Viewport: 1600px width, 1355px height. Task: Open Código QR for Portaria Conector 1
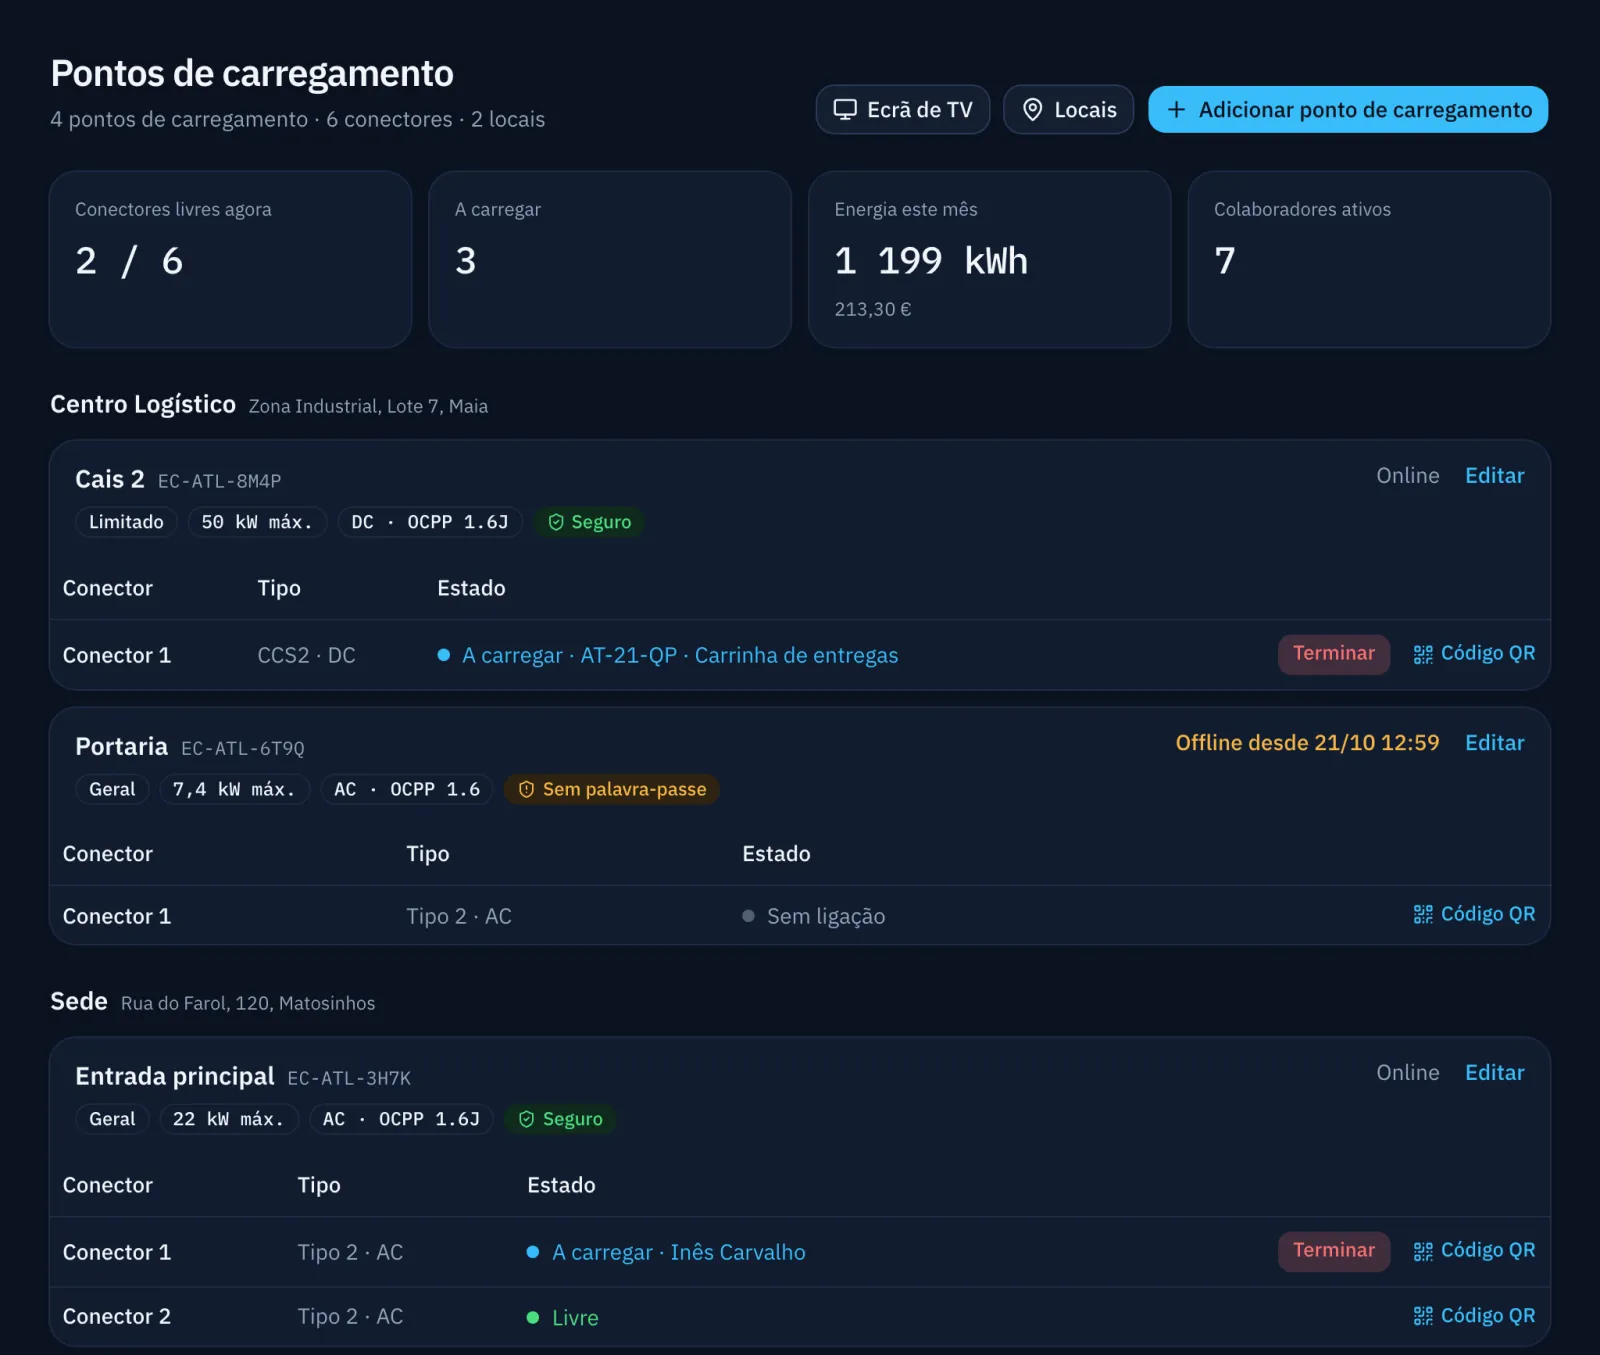point(1474,915)
